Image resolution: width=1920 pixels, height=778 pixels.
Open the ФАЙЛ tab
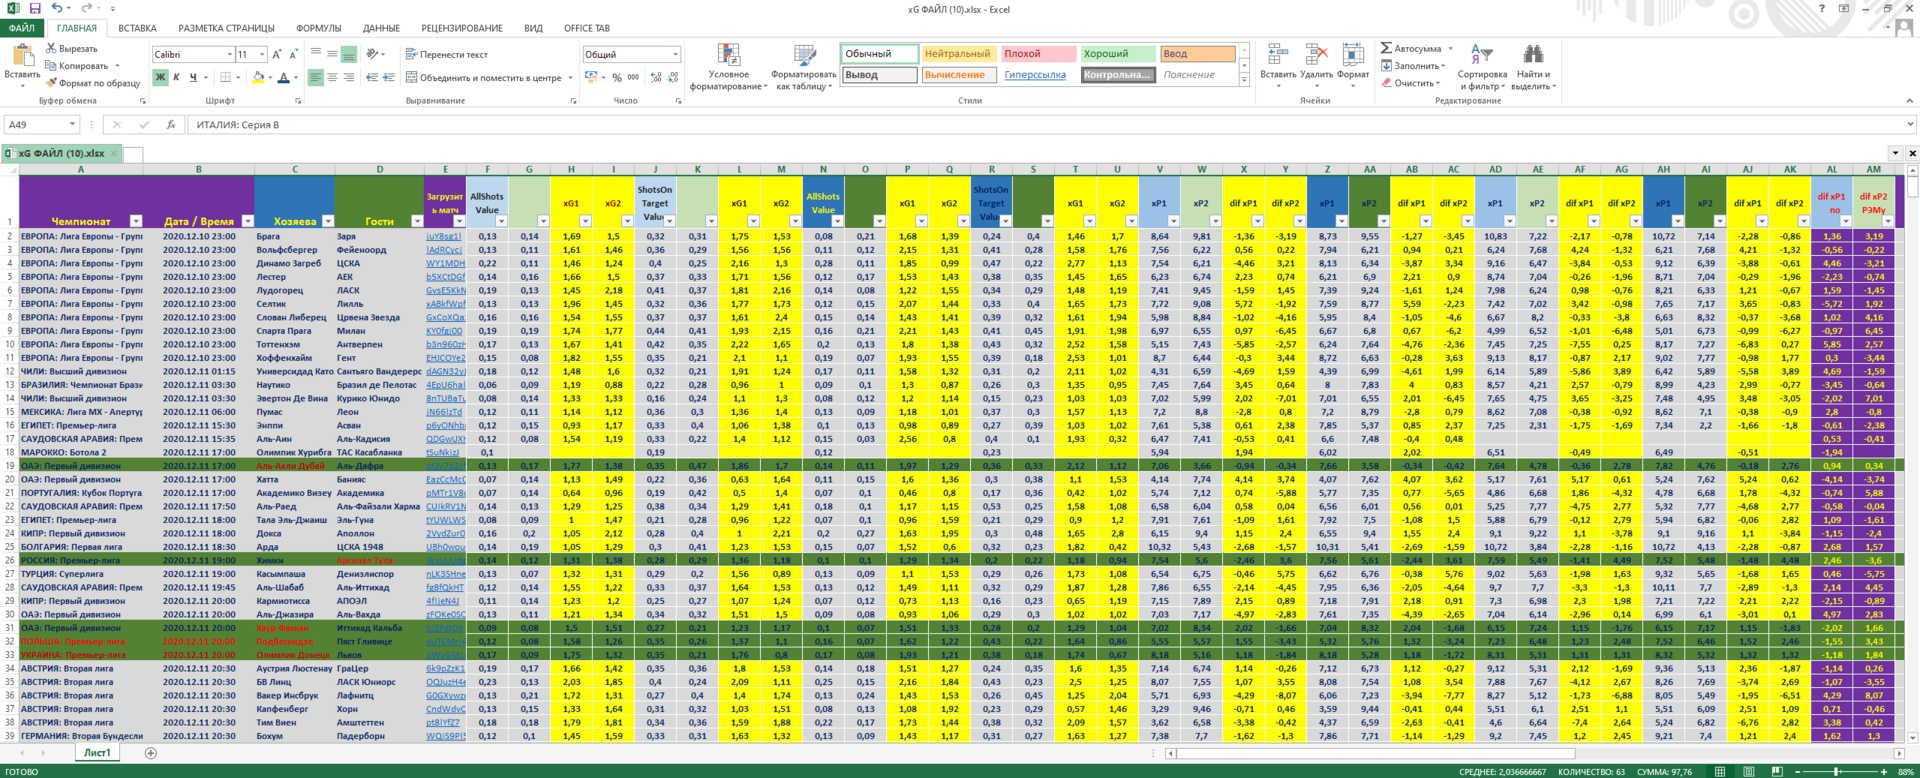(22, 28)
